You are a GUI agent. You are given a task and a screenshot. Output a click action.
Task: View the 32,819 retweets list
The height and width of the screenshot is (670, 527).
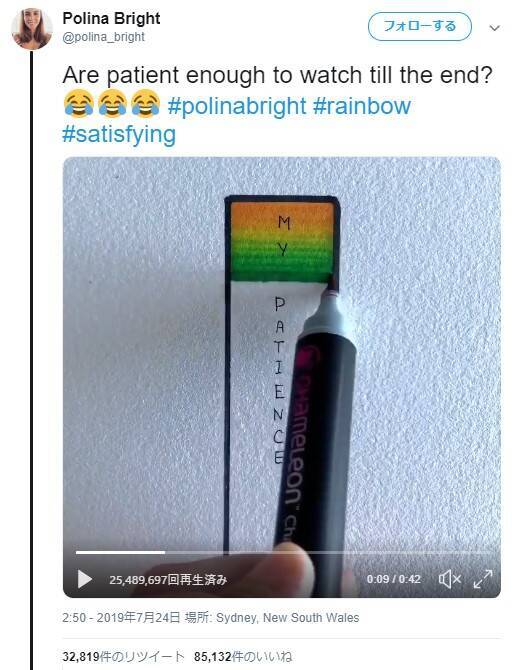coord(123,656)
